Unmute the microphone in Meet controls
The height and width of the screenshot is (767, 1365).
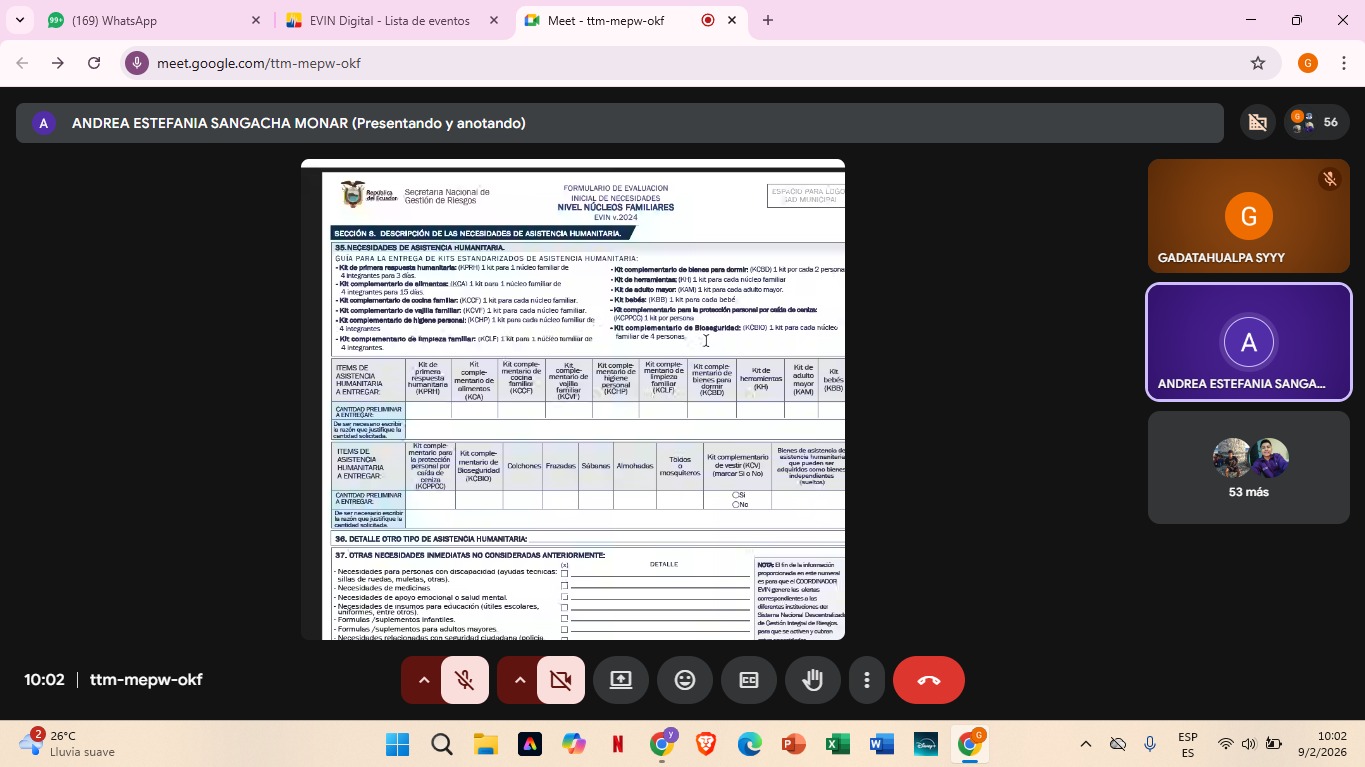(x=465, y=680)
